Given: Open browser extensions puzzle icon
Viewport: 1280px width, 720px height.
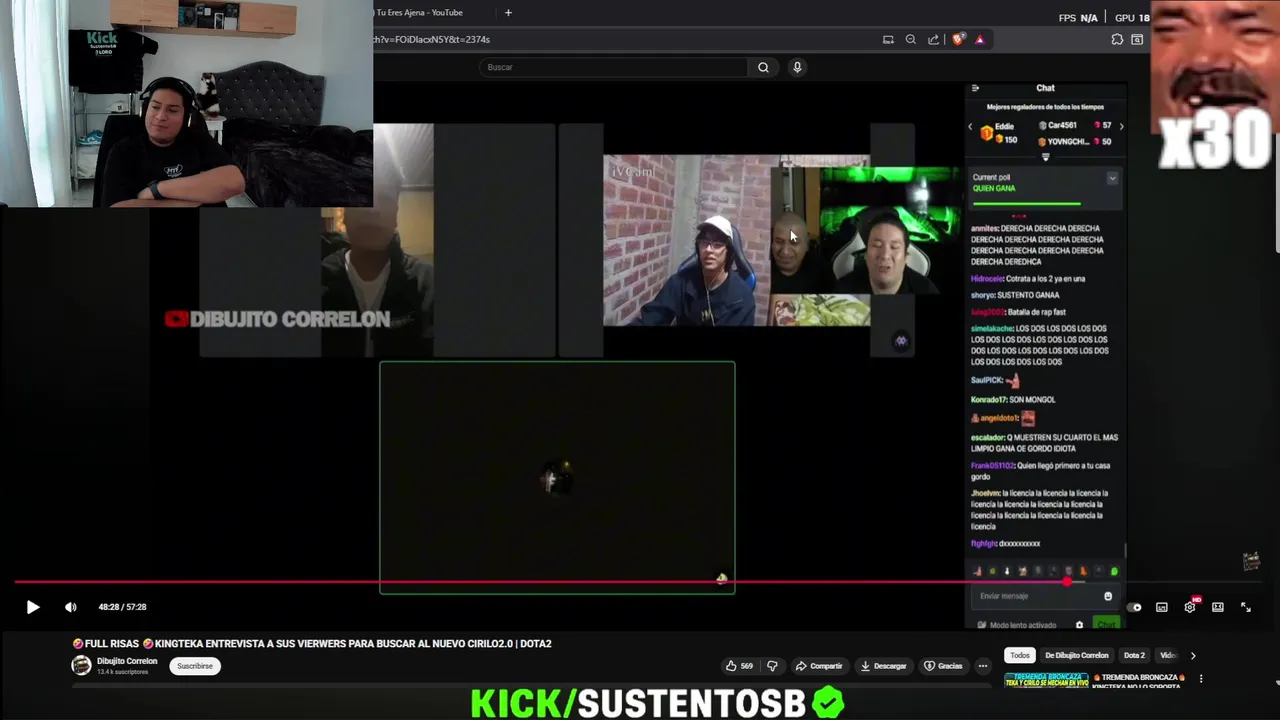Looking at the screenshot, I should (x=1117, y=39).
